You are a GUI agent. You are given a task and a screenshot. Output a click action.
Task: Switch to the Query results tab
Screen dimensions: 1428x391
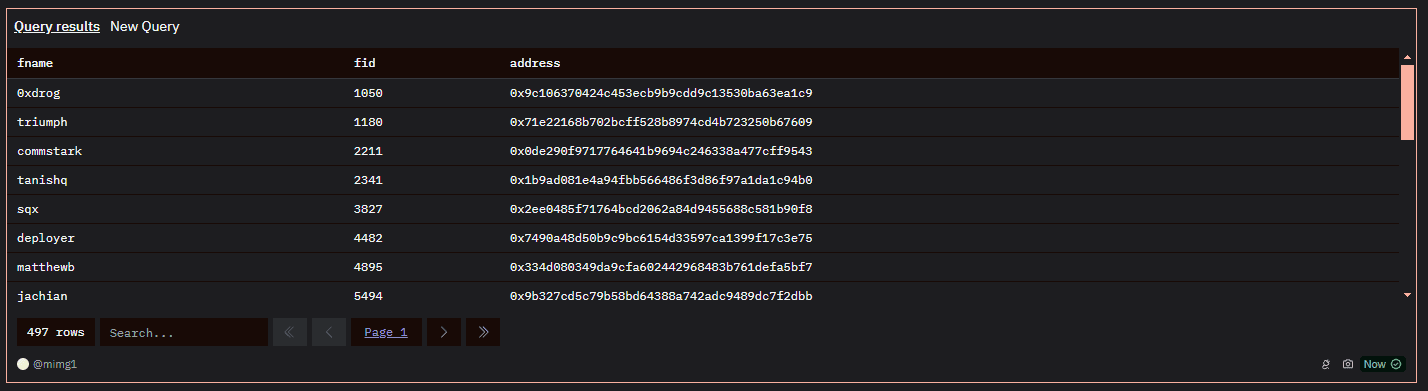coord(57,27)
